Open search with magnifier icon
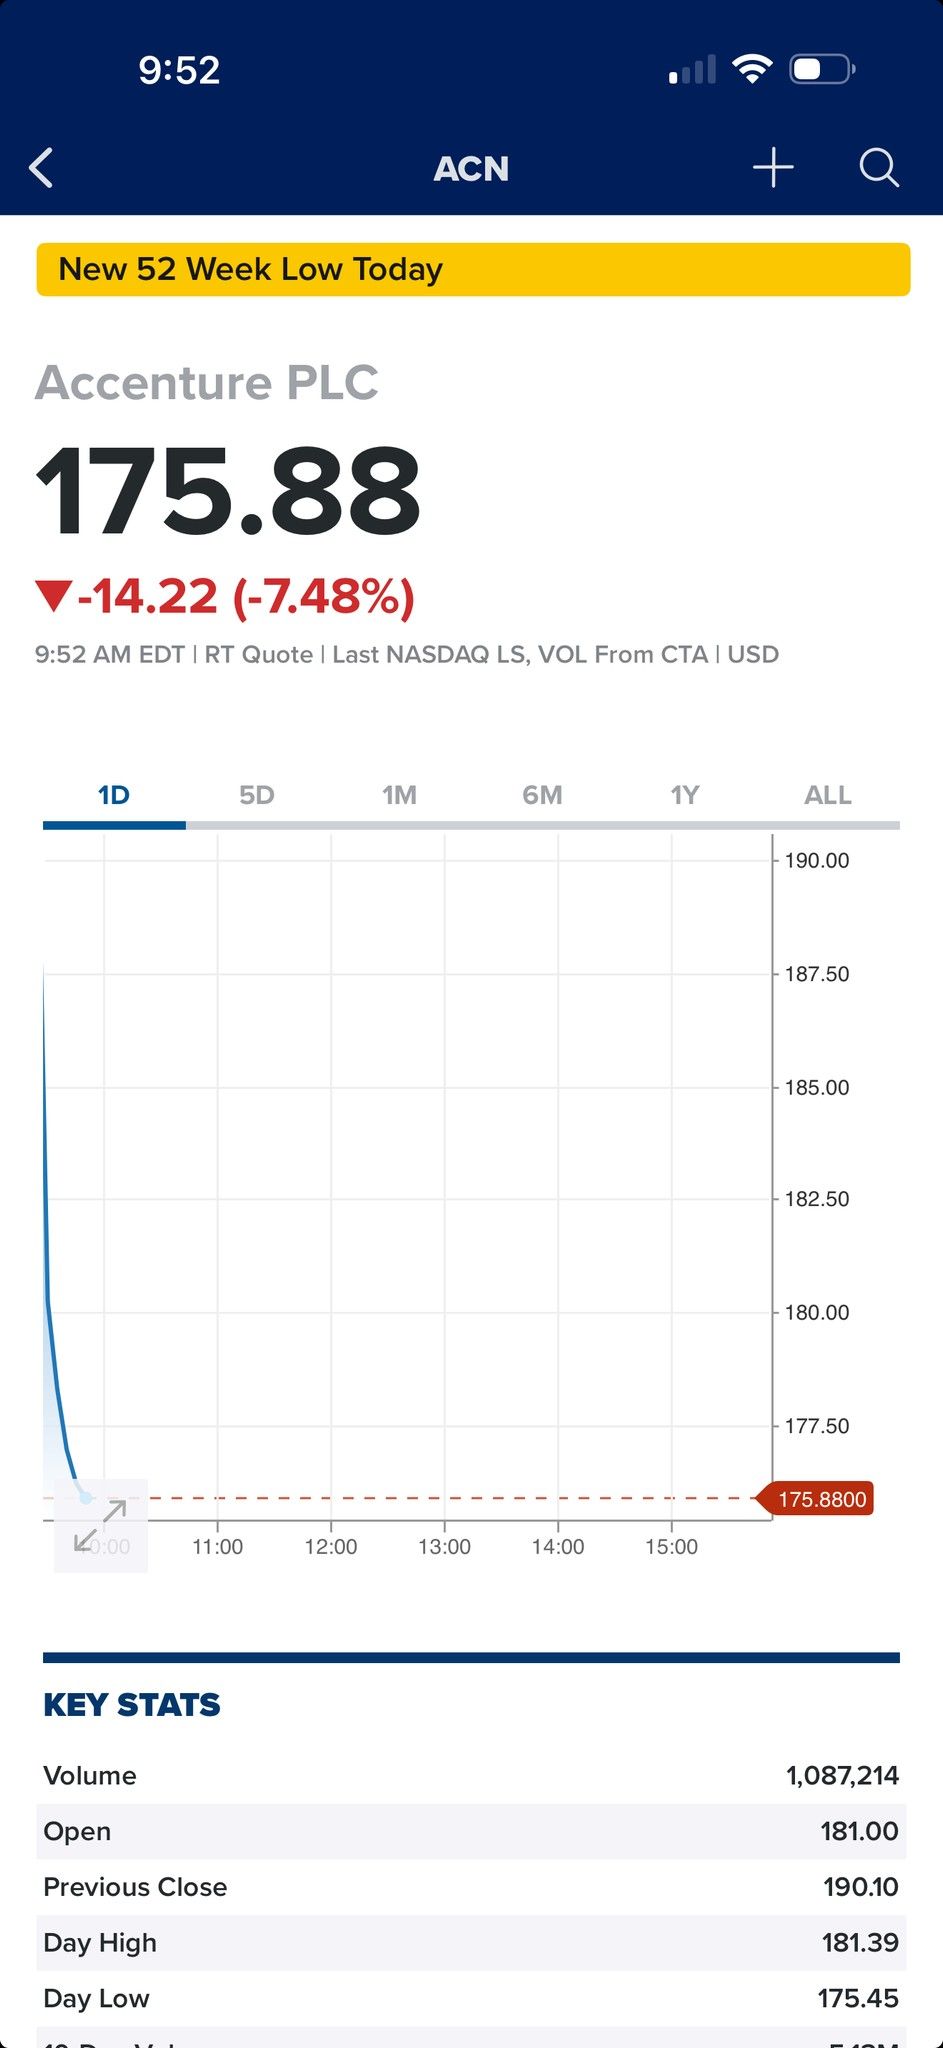 [x=879, y=168]
